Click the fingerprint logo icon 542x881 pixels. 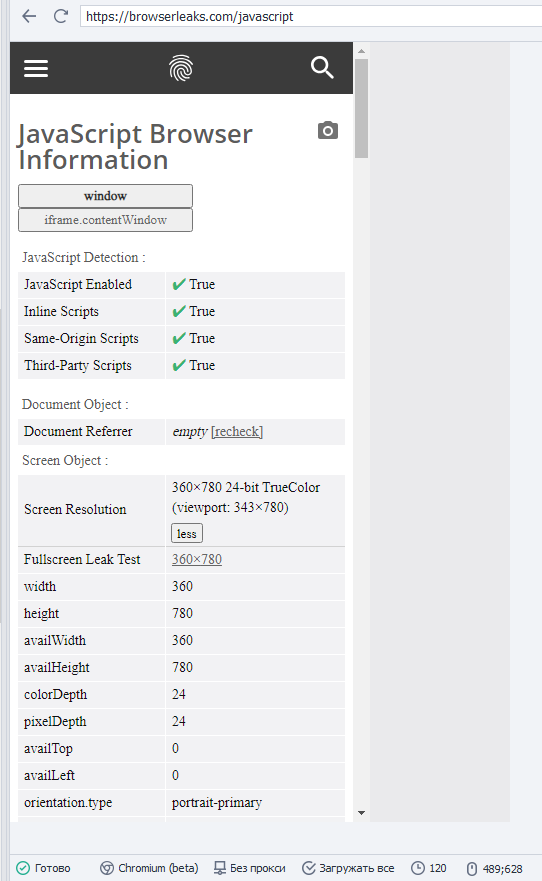[x=181, y=68]
